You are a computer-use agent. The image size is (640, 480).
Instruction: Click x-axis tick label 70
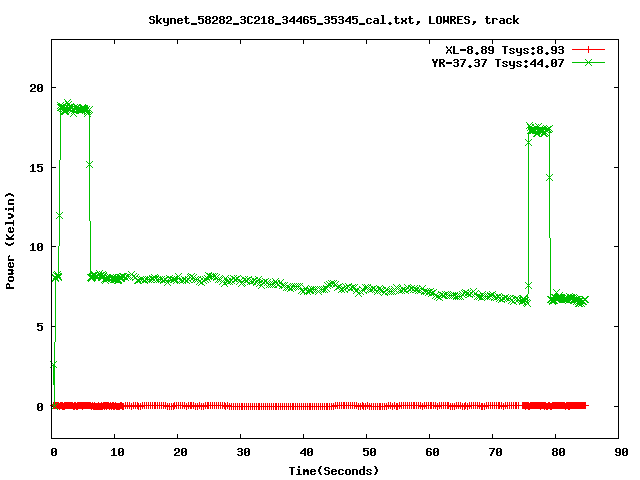[495, 452]
